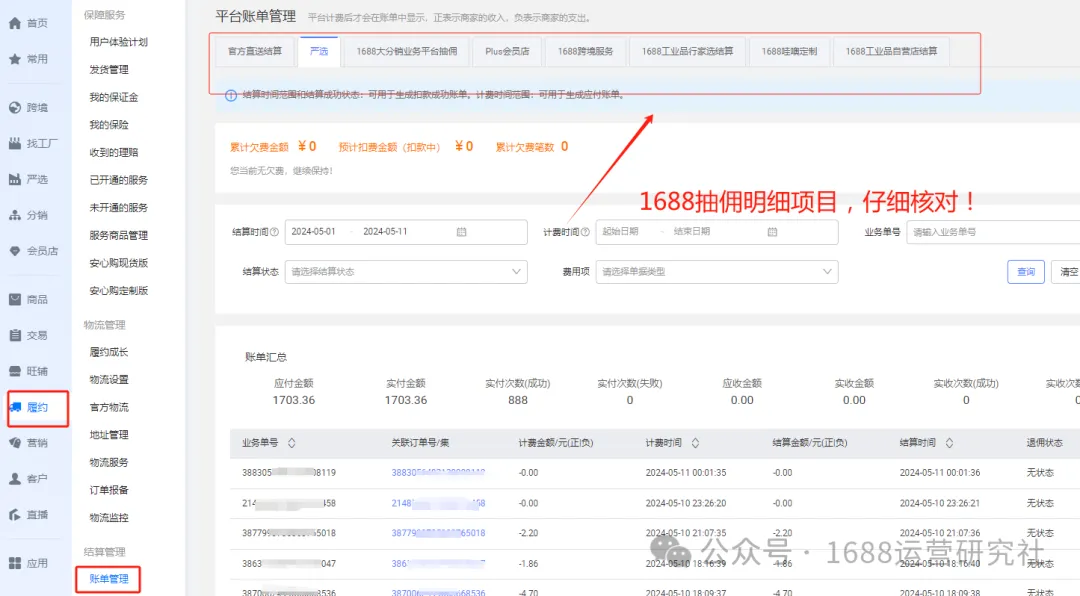Open 履约成长 menu item
Viewport: 1080px width, 596px height.
[x=109, y=352]
